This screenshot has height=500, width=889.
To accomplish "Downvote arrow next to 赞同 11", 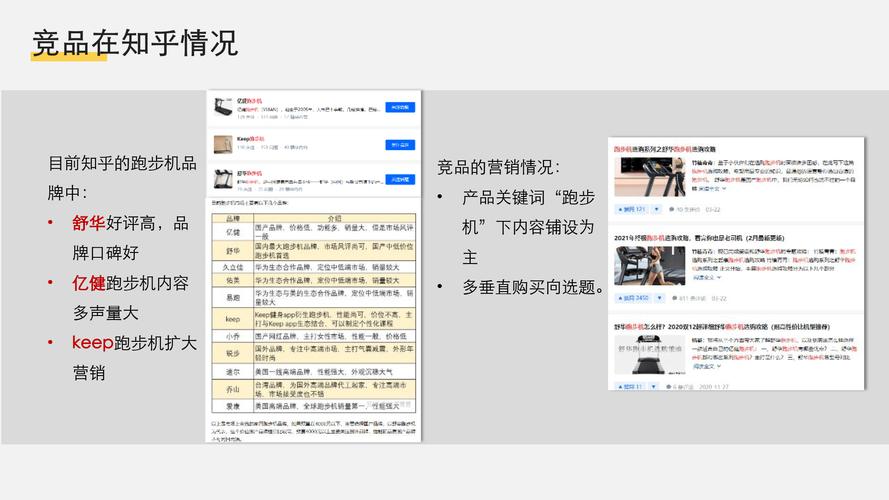I will [654, 387].
